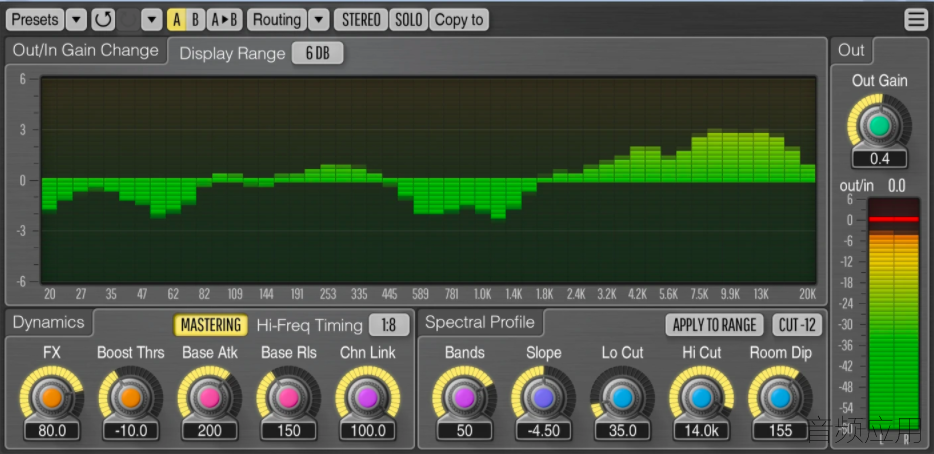Click the purple Bands knob
934x454 pixels.
465,397
